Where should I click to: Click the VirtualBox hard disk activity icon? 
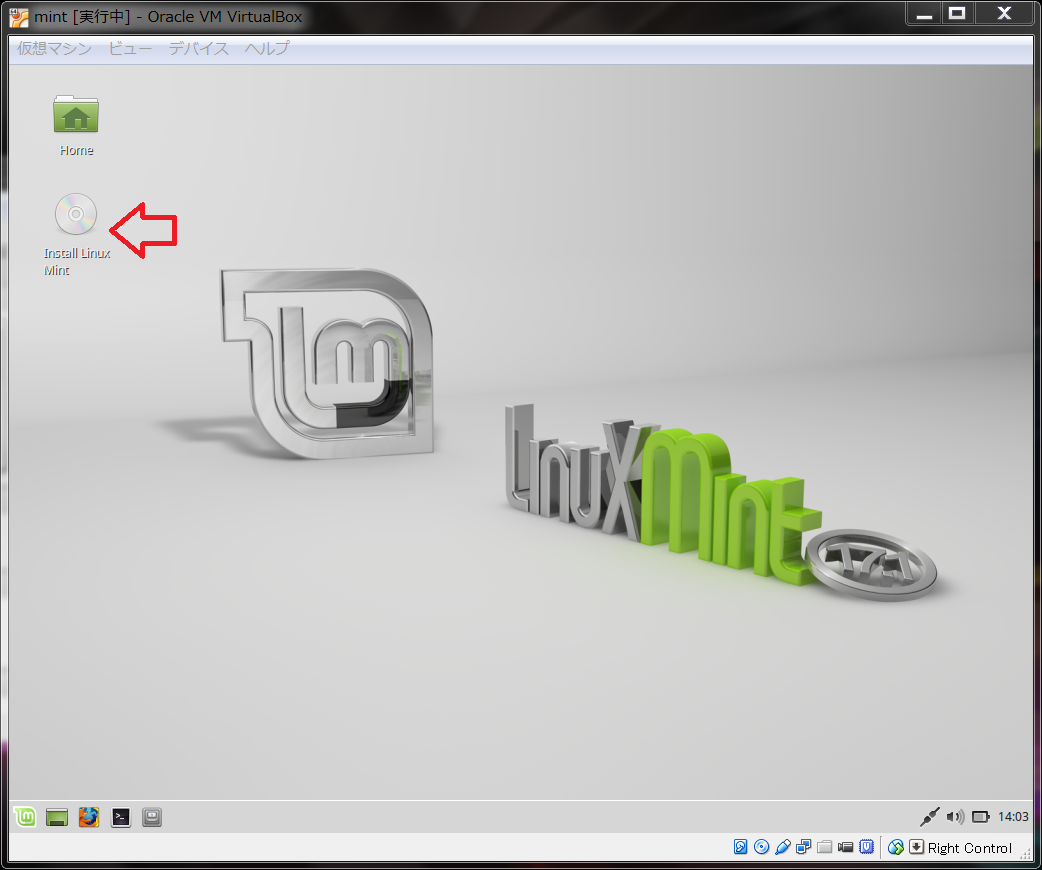click(x=741, y=848)
